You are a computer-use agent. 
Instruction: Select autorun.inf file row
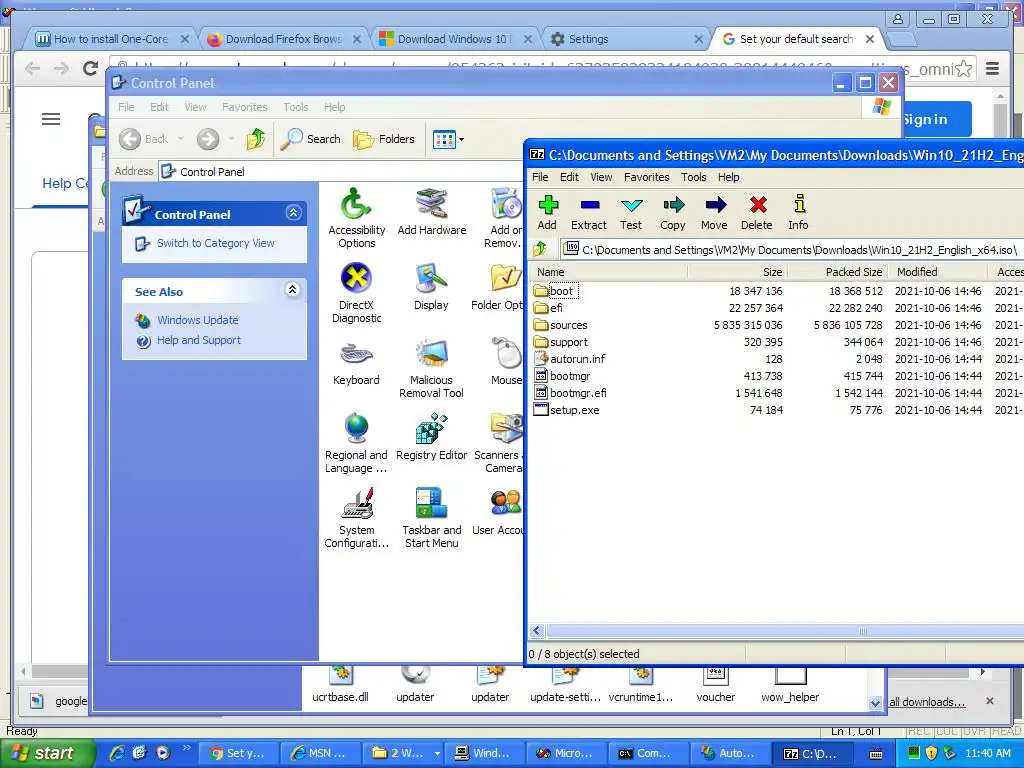(777, 359)
